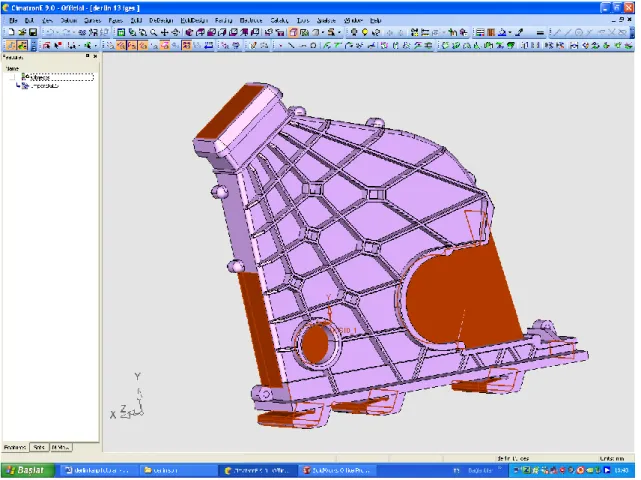This screenshot has width=641, height=480.
Task: Switch to the Features tab
Action: (x=15, y=447)
